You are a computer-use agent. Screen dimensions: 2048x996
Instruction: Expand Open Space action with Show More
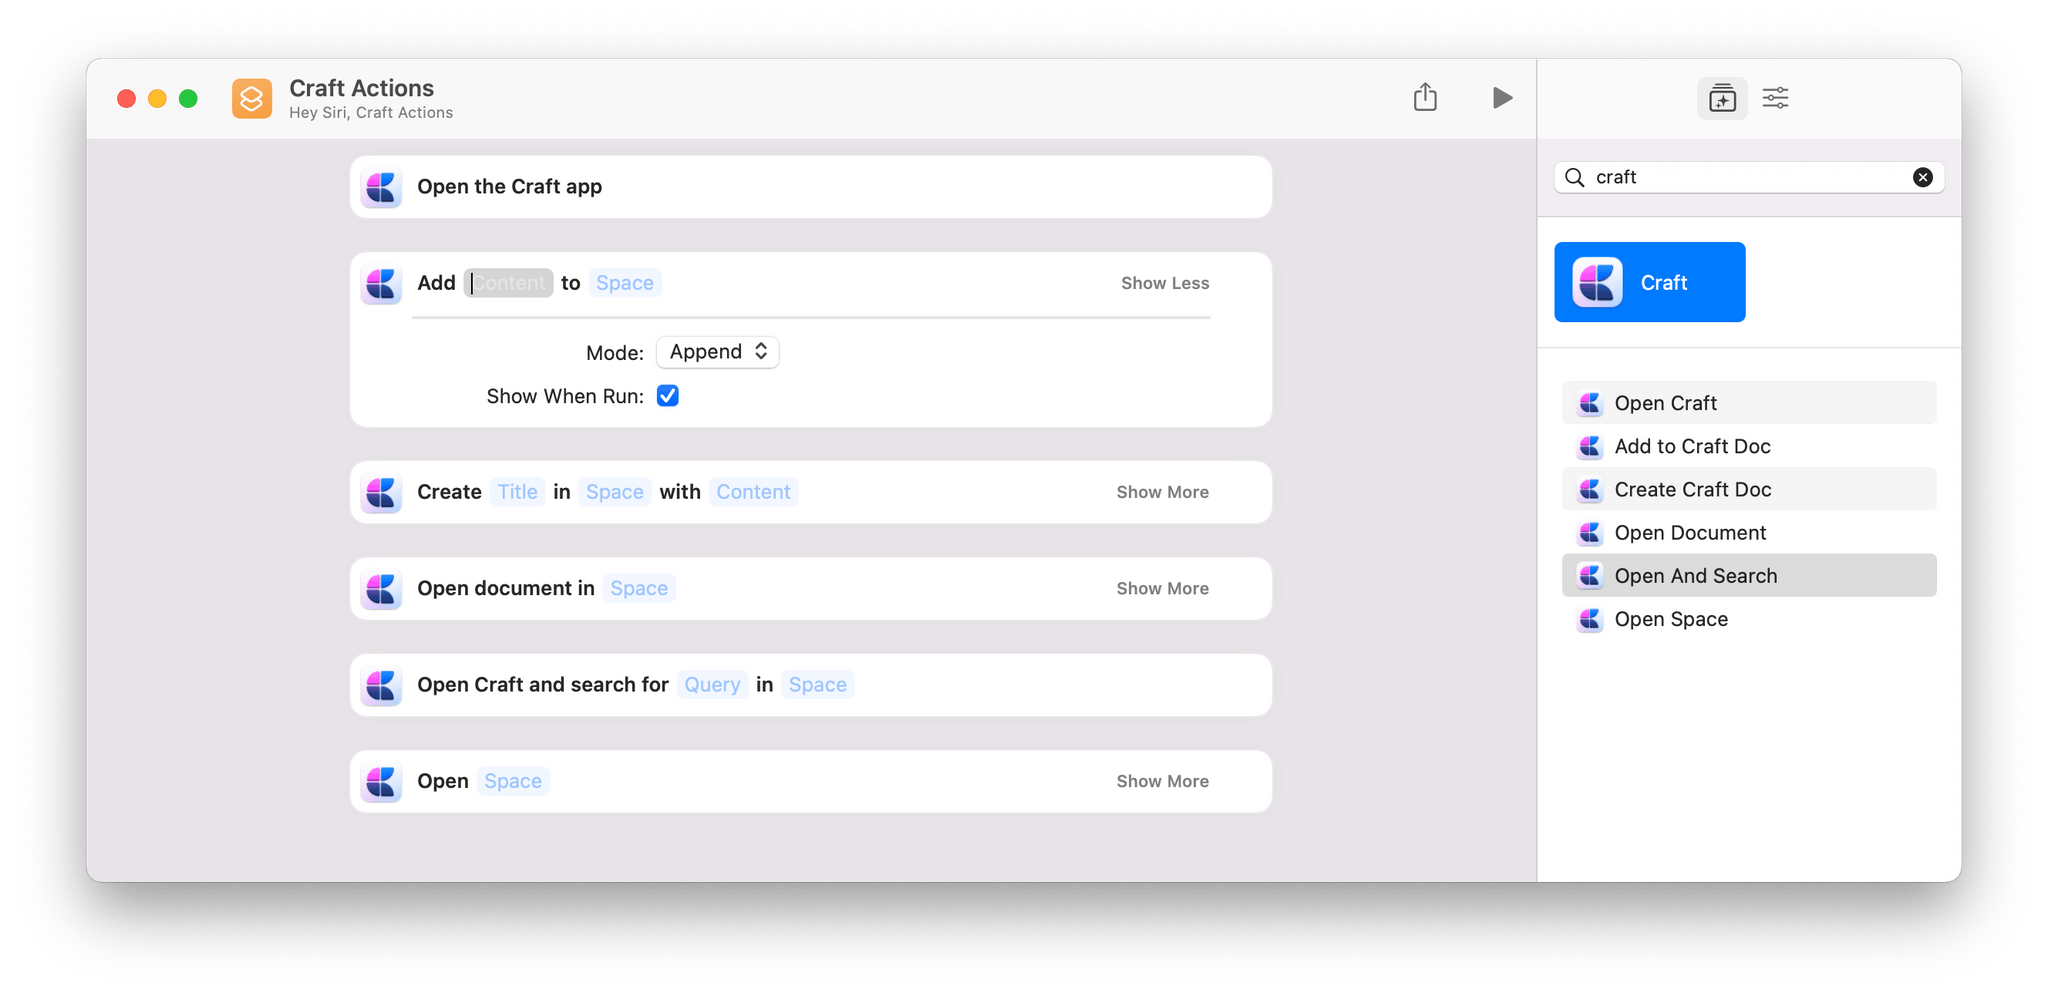[1163, 781]
